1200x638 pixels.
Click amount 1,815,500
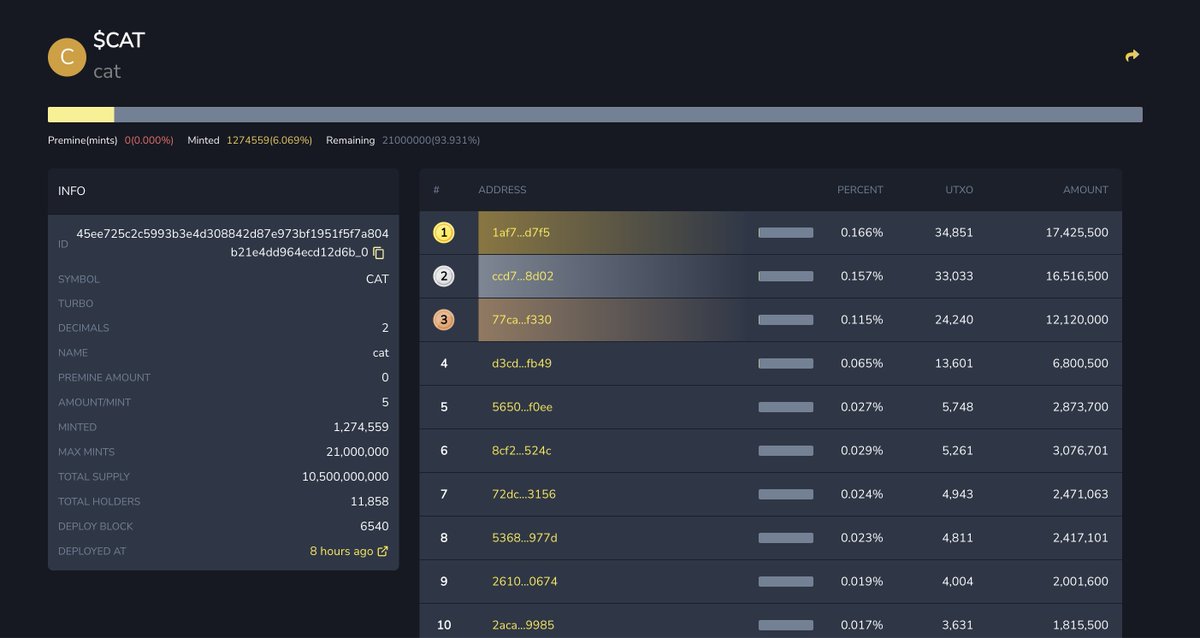[x=1080, y=625]
